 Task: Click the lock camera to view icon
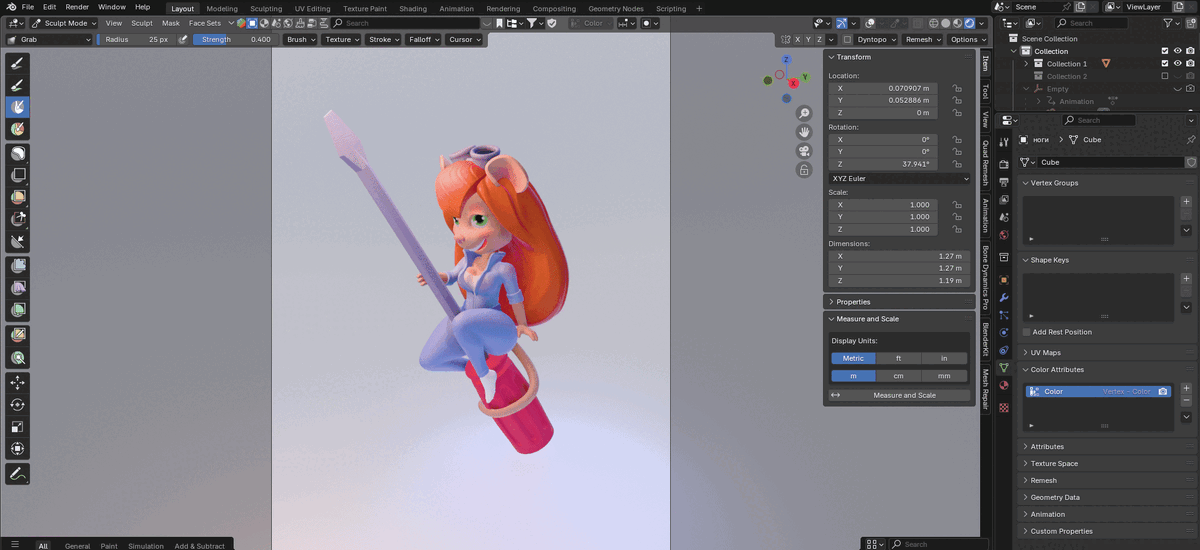point(804,170)
